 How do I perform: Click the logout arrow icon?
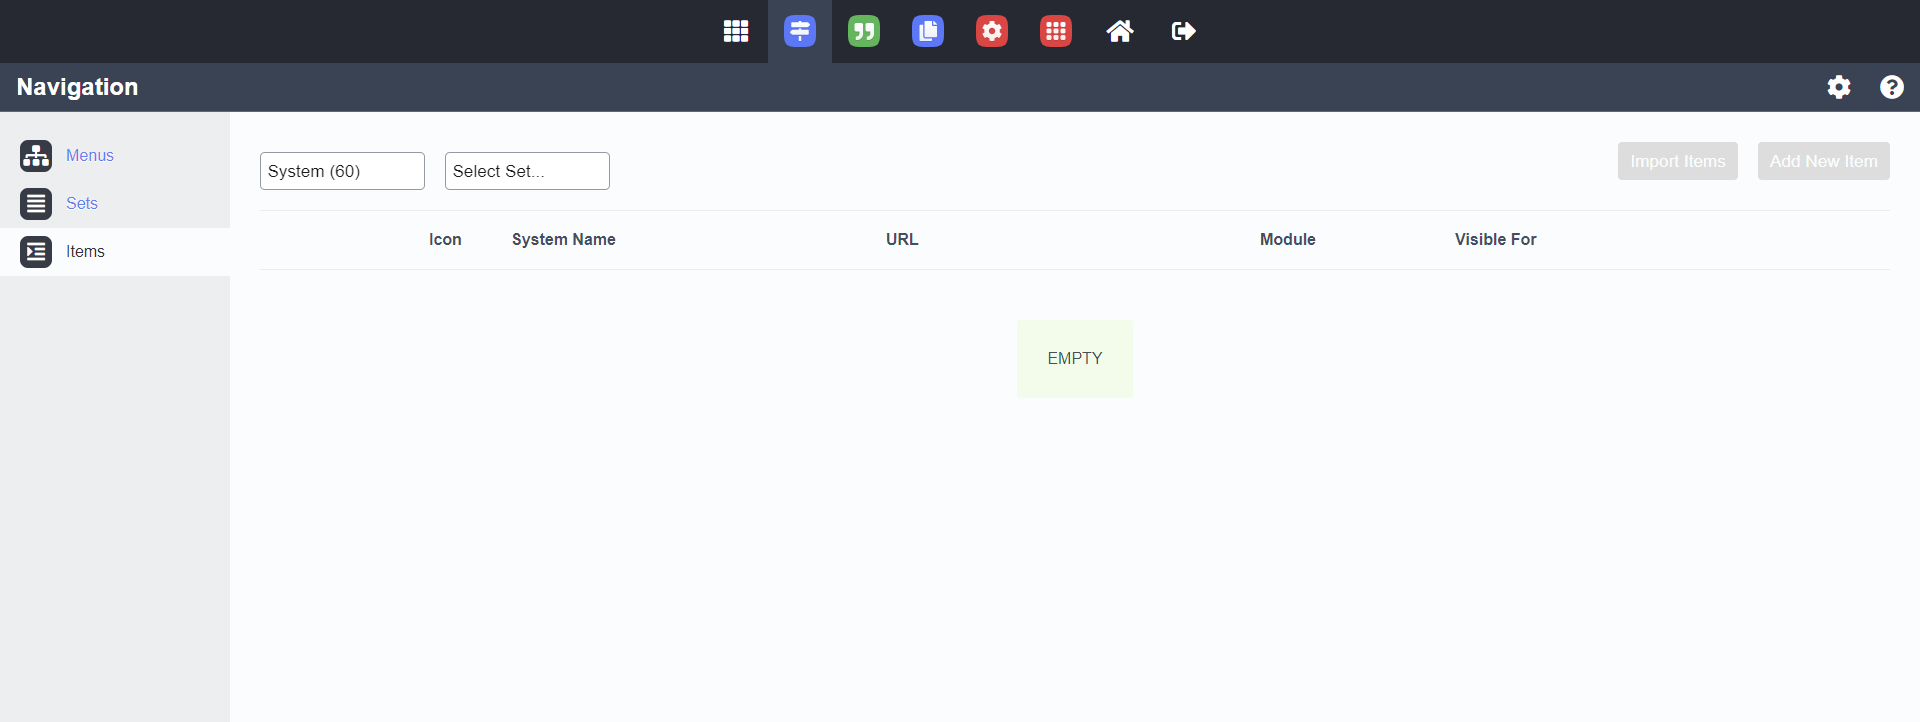pyautogui.click(x=1183, y=31)
